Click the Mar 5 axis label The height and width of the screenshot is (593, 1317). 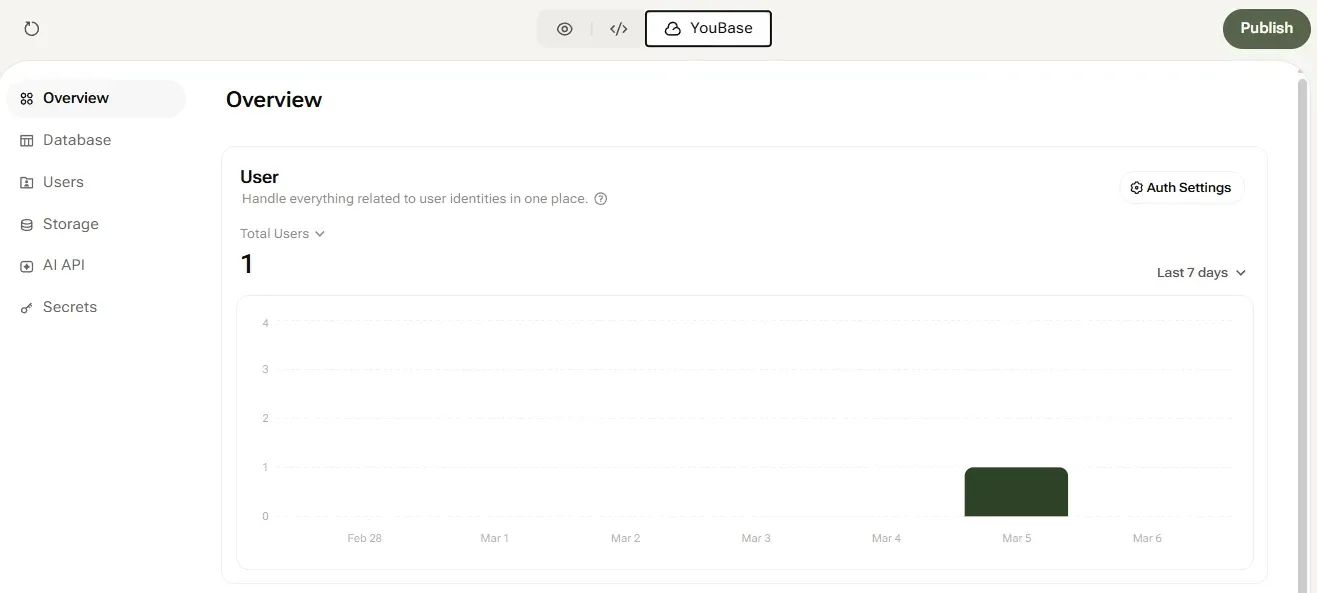click(1016, 538)
